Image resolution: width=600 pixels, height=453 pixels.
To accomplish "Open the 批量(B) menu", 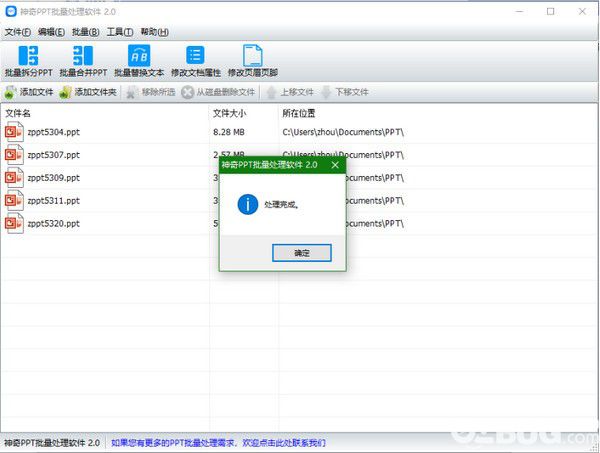I will tap(85, 32).
